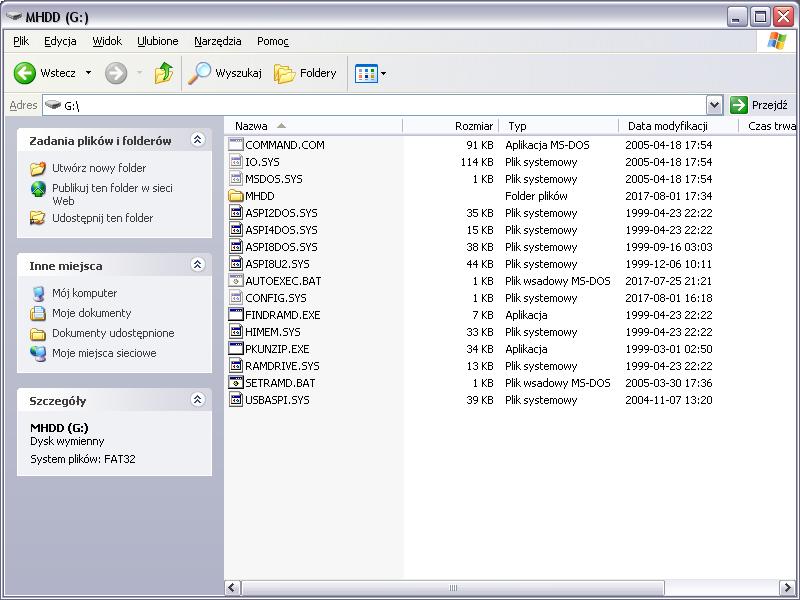This screenshot has width=800, height=600.
Task: Select the SETRAMD.BAT file icon
Action: click(235, 383)
